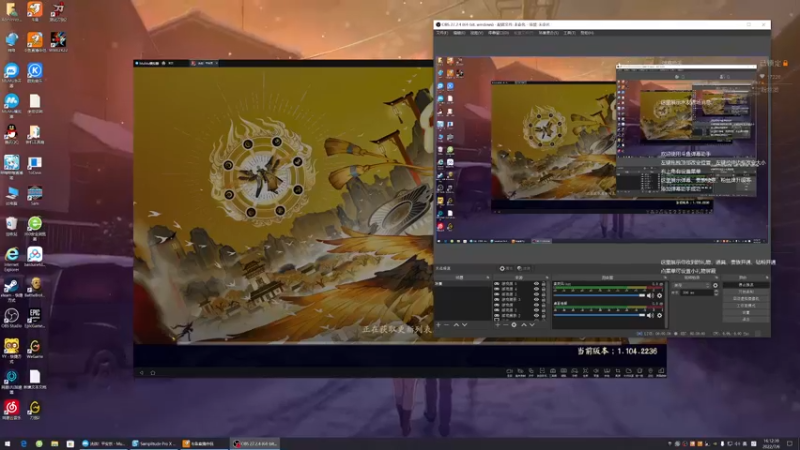
Task: Open the scene transition type dropdown
Action: click(x=691, y=285)
